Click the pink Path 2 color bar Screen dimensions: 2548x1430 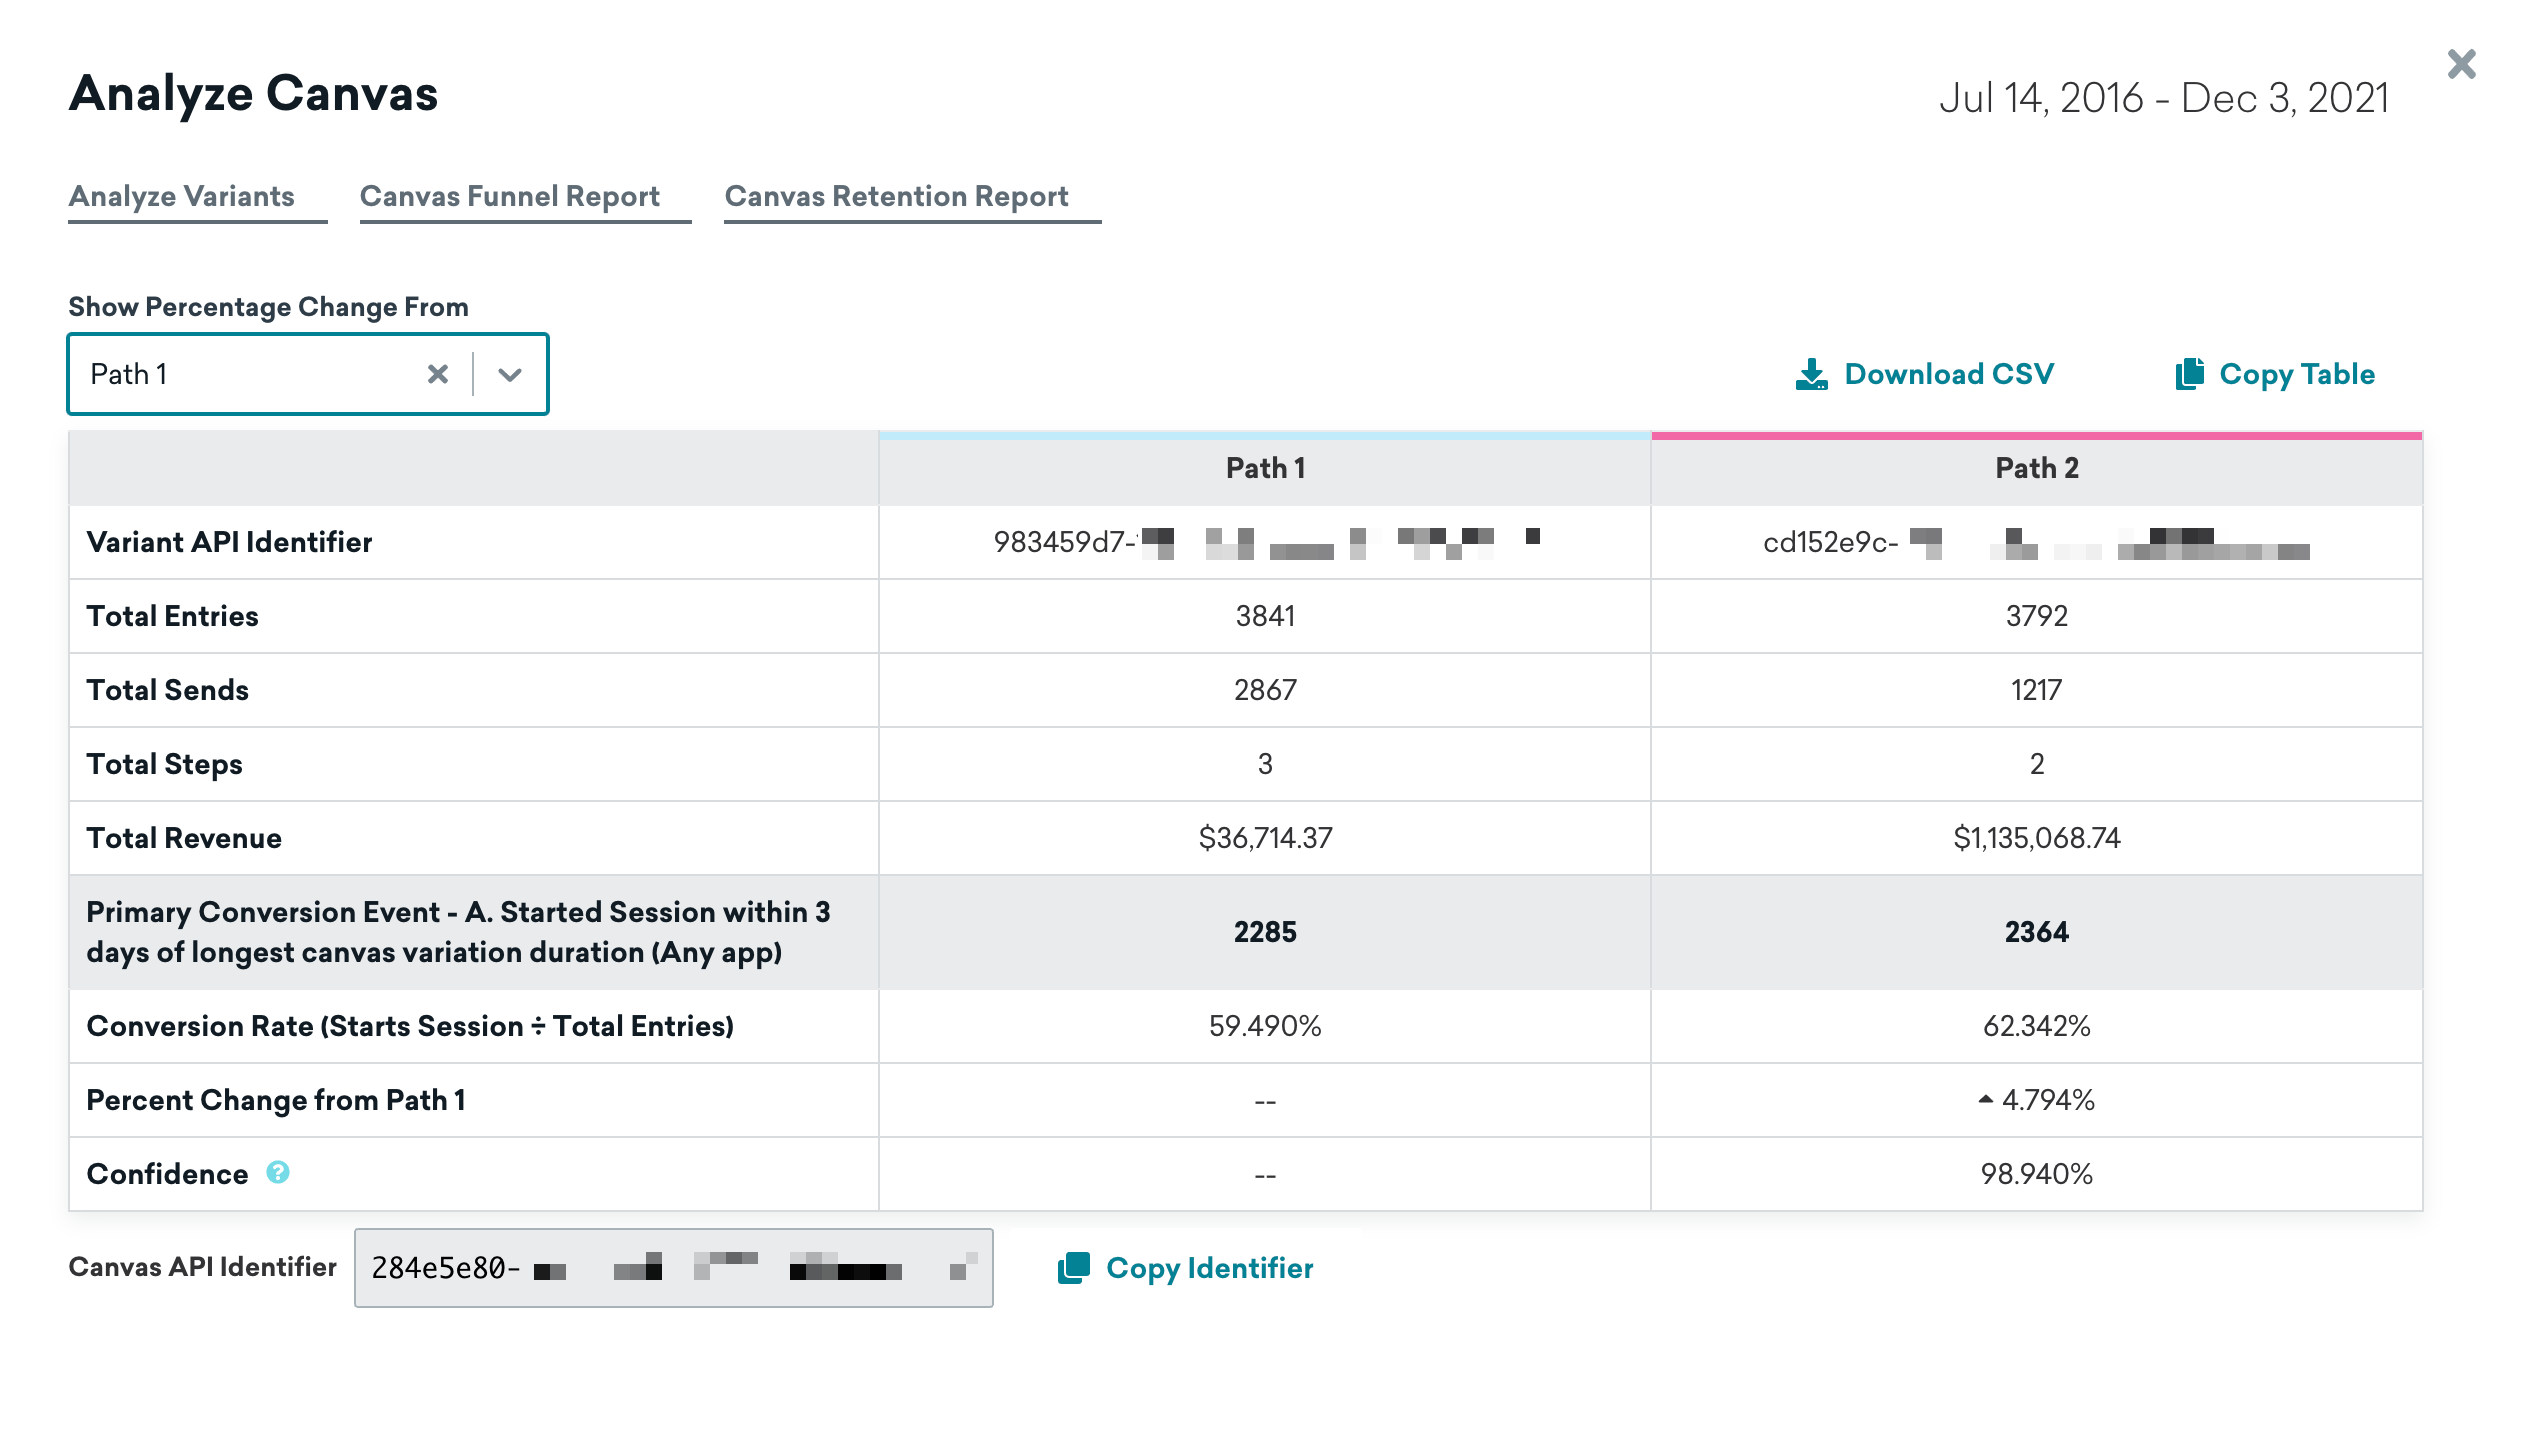(2036, 436)
